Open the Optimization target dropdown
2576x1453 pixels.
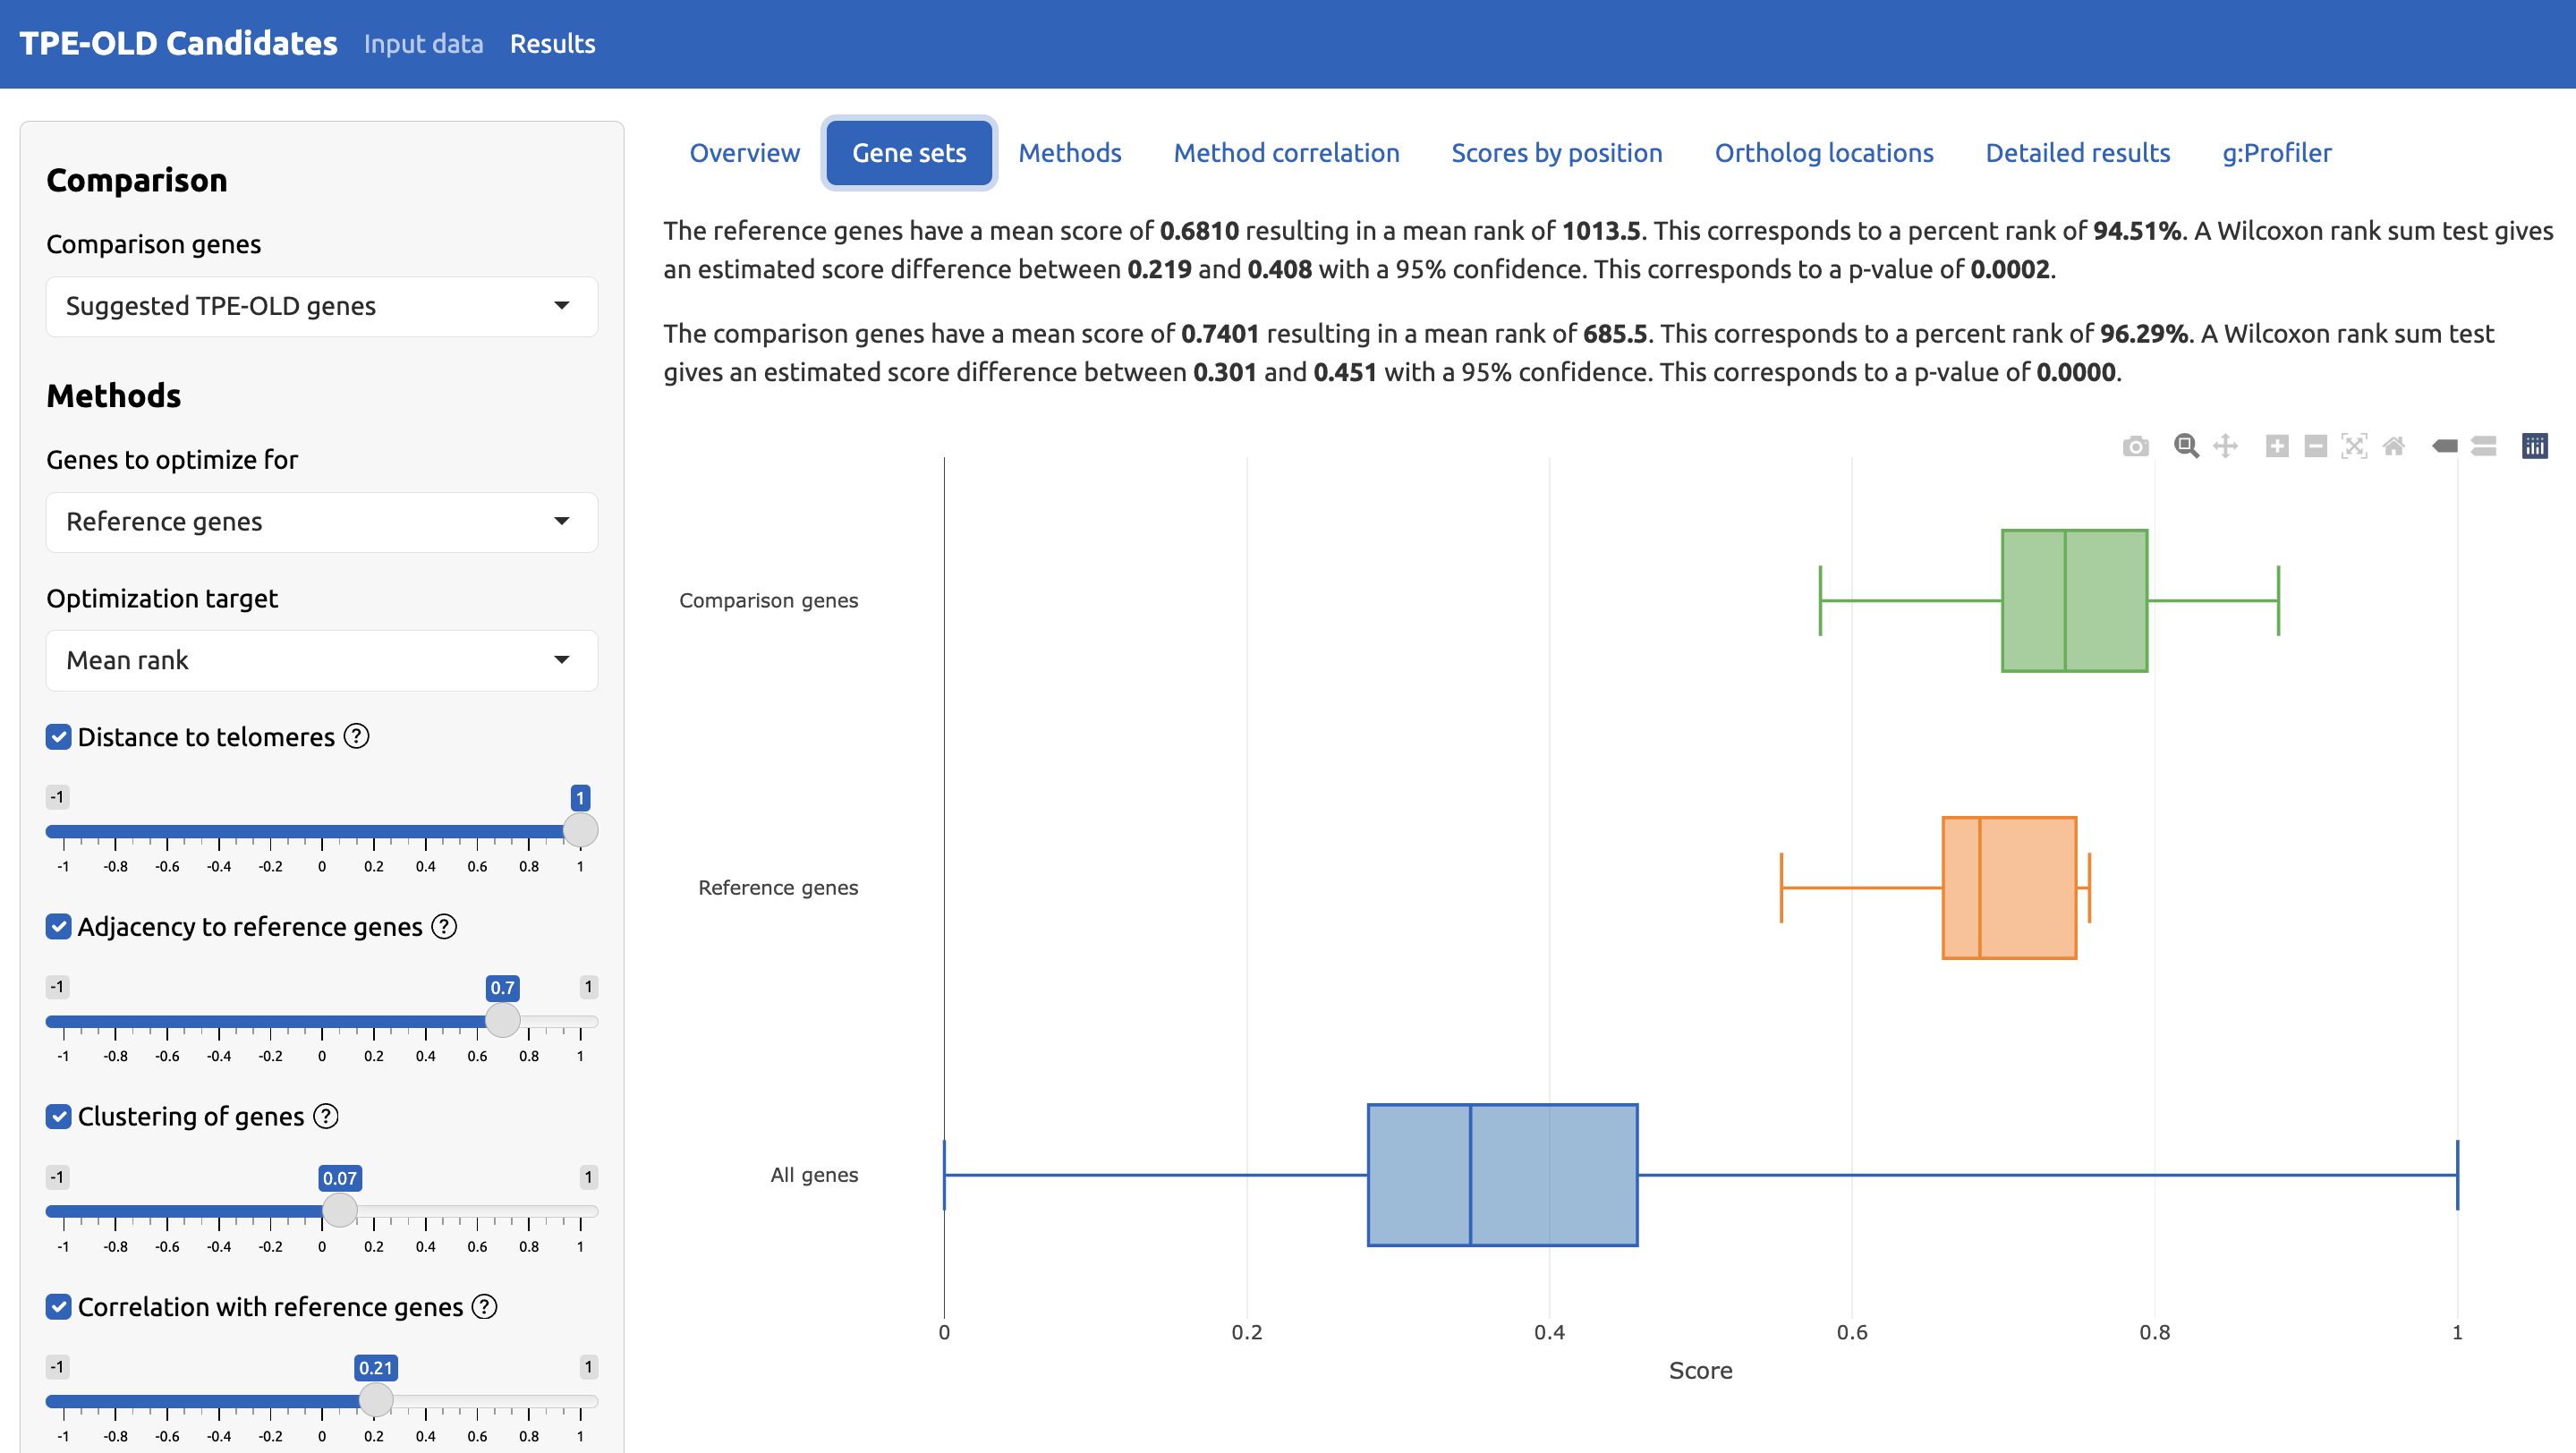pos(321,660)
